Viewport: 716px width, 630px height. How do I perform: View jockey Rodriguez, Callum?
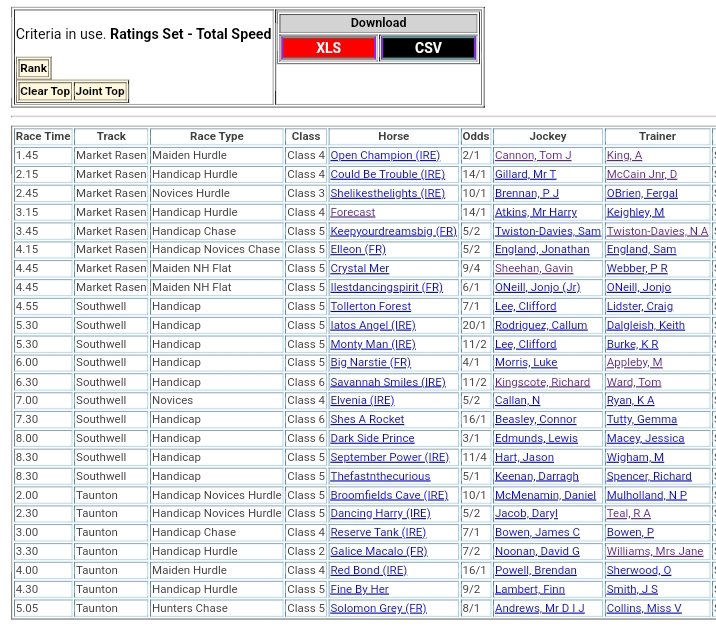[x=539, y=325]
